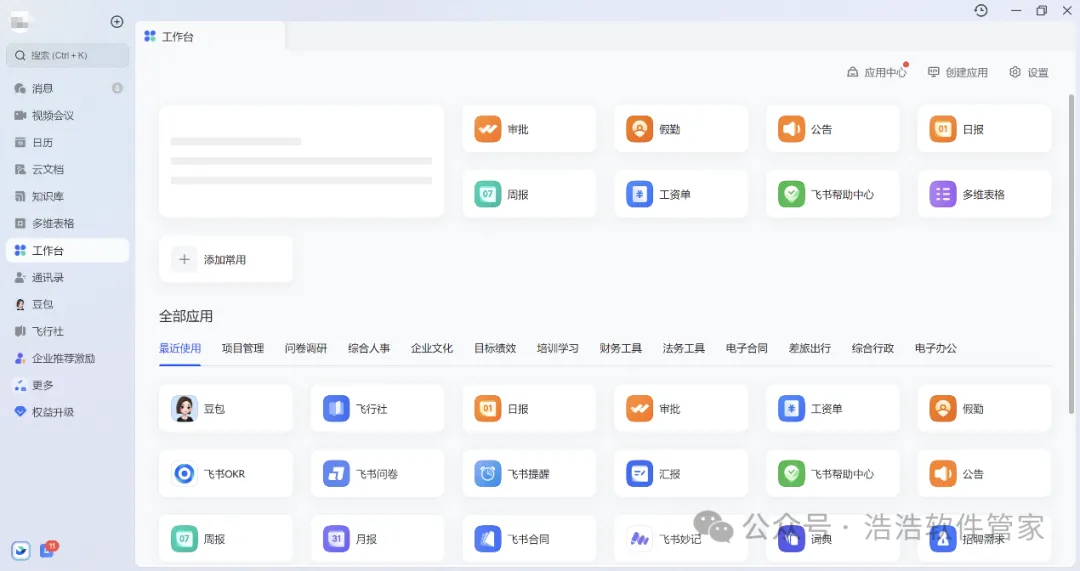Viewport: 1080px width, 571px height.
Task: Launch 飞书提醒 app
Action: pos(529,474)
